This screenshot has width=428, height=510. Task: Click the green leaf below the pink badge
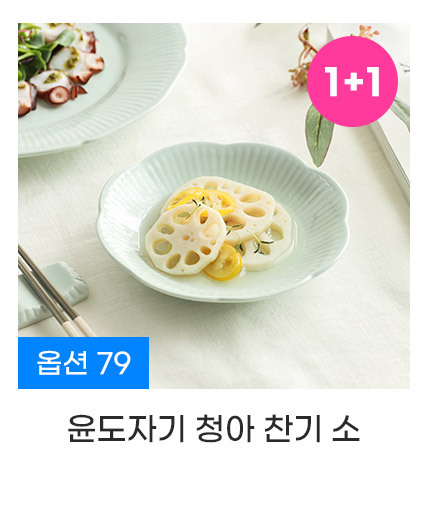click(318, 135)
